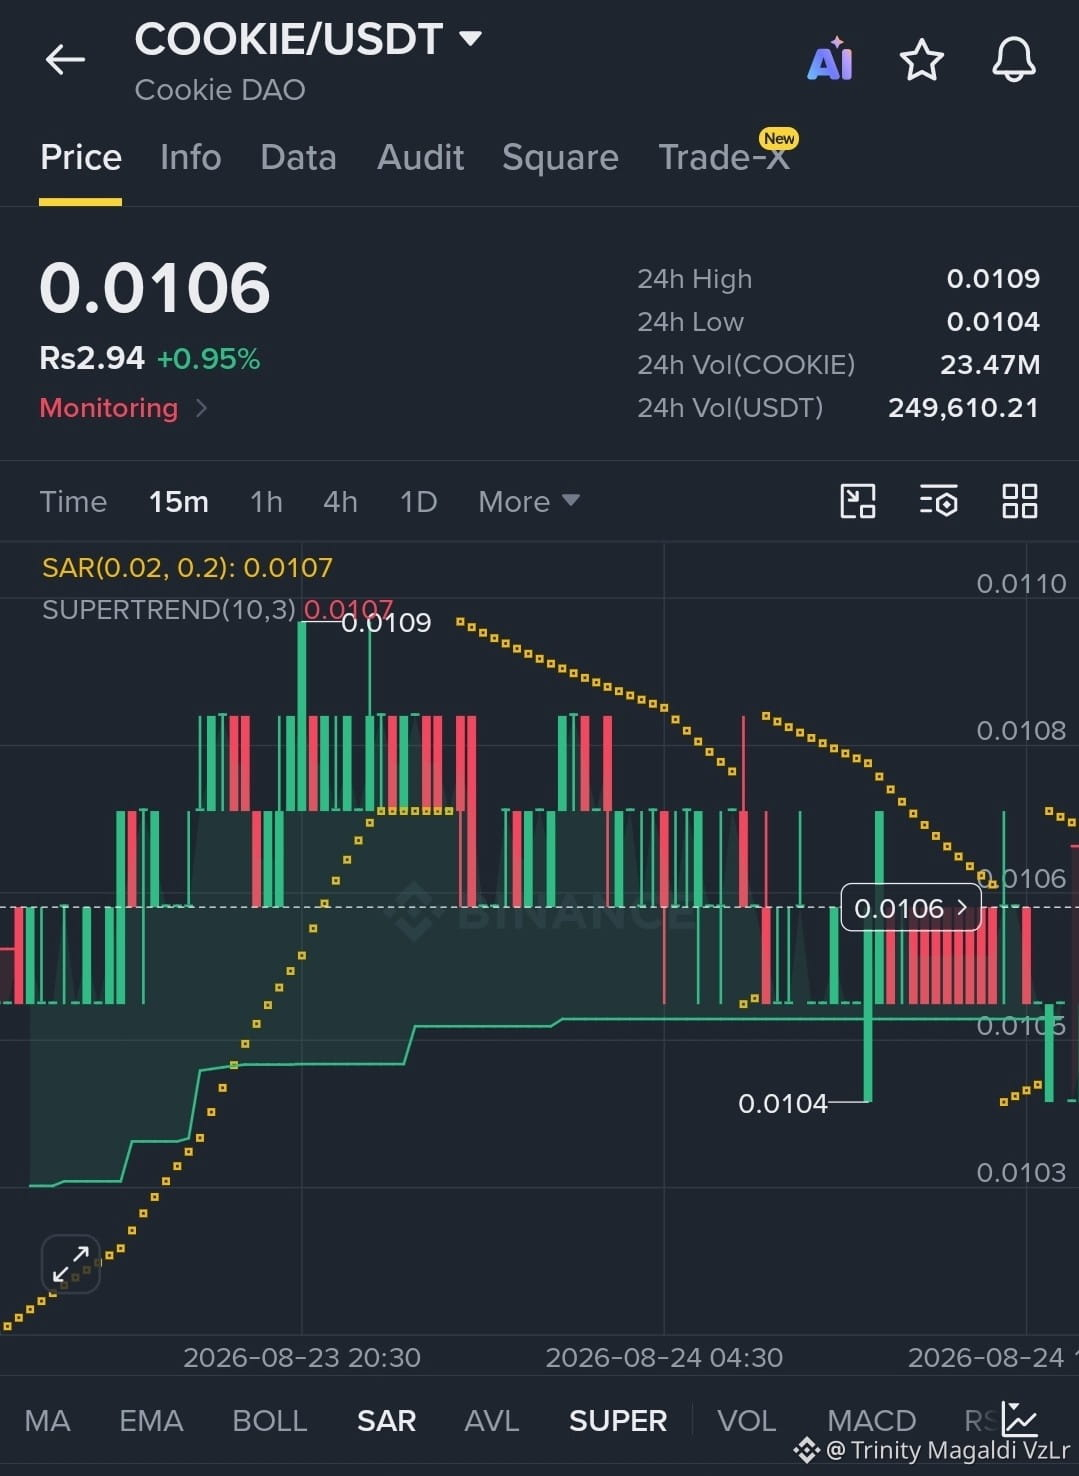This screenshot has width=1079, height=1476.
Task: Open chart indicator settings icon
Action: coord(938,501)
